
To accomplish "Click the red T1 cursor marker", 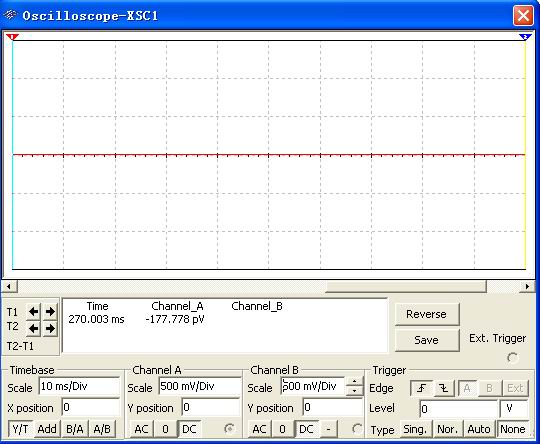I will (12, 37).
